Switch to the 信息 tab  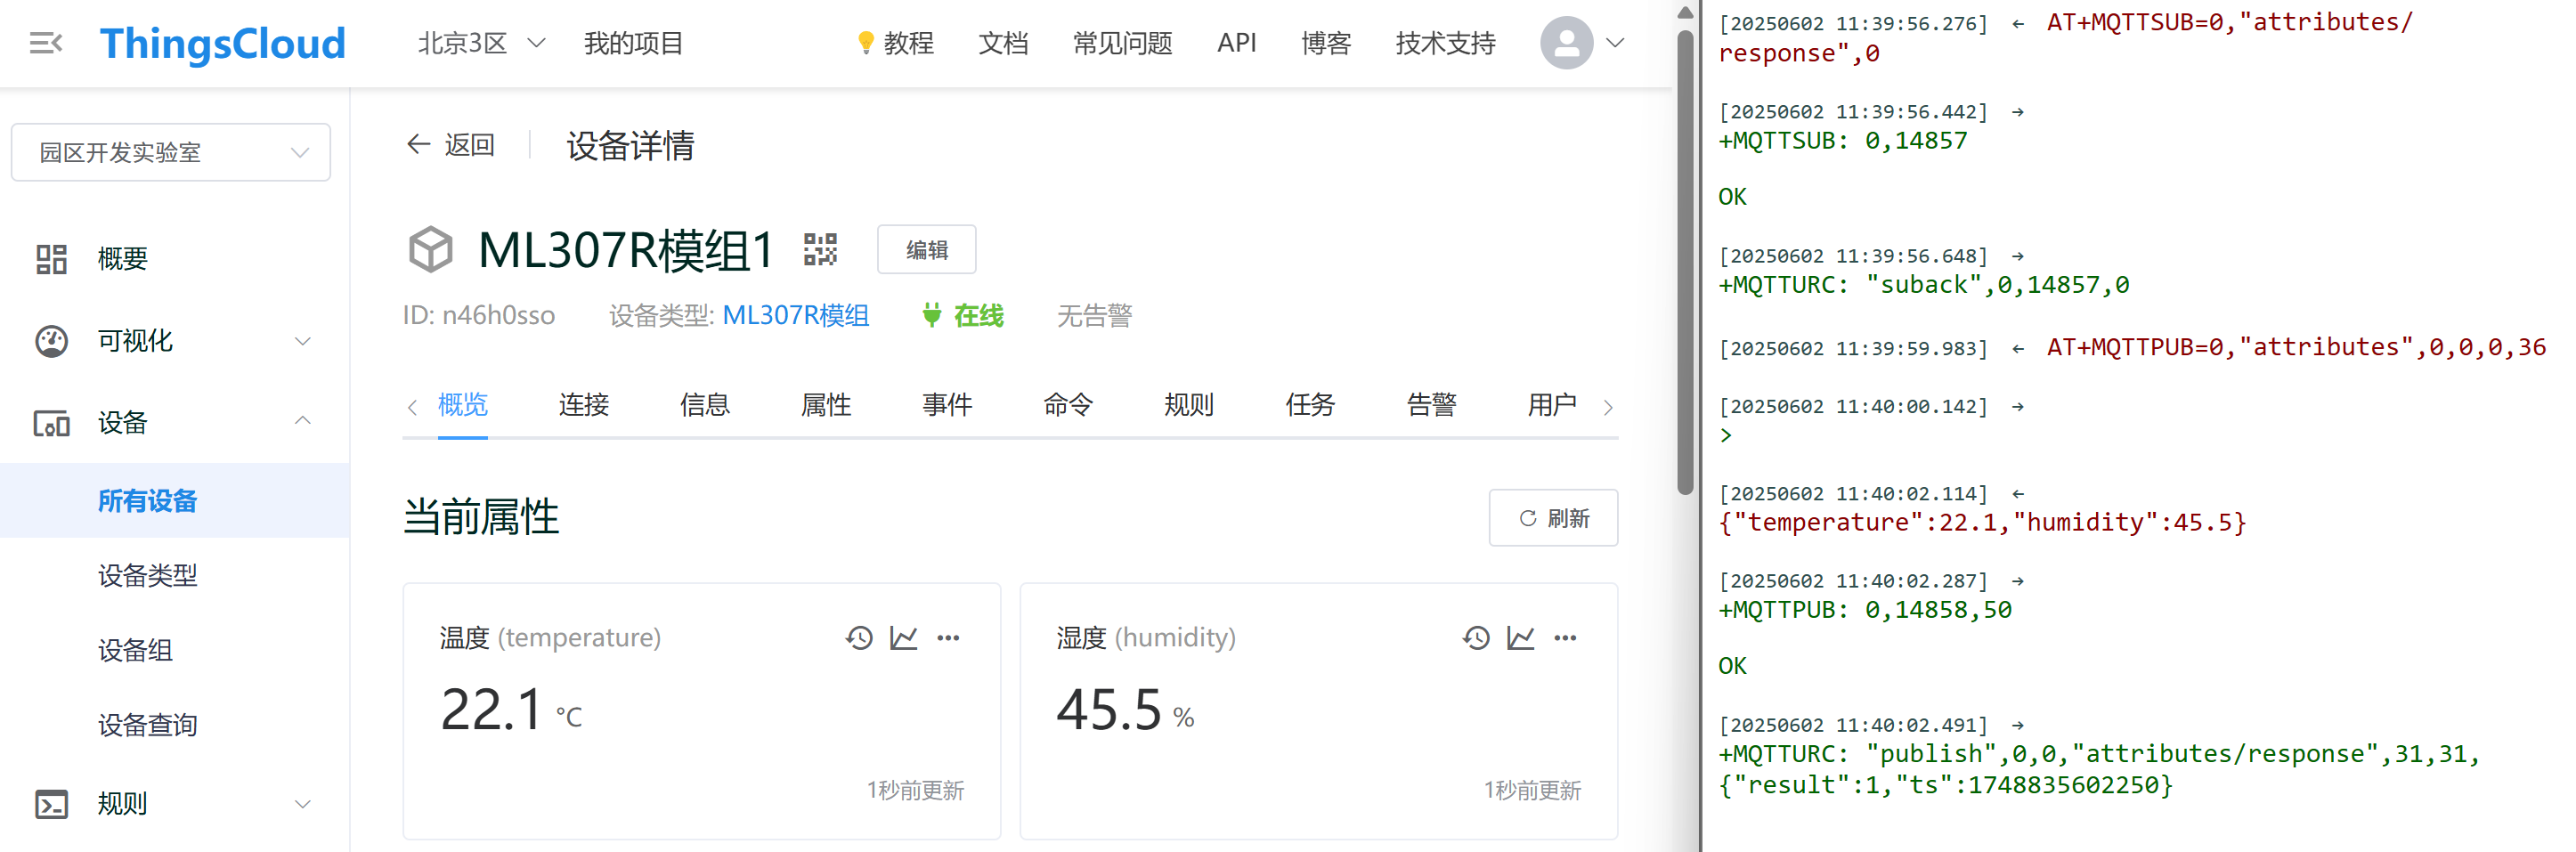tap(705, 405)
